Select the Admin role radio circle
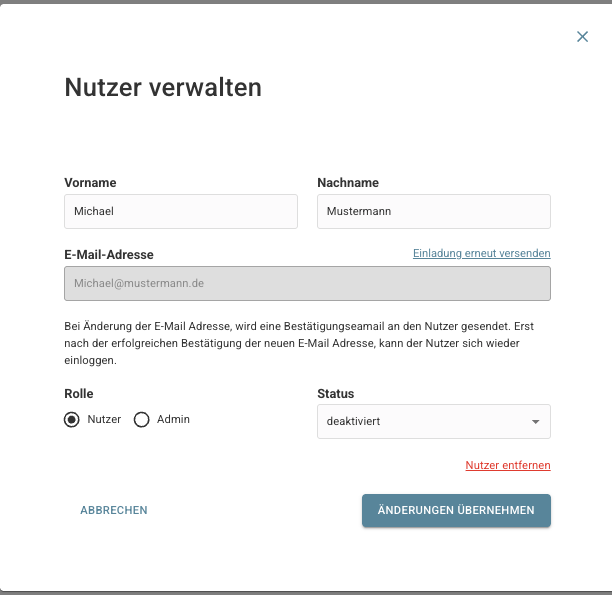Image resolution: width=612 pixels, height=595 pixels. click(x=141, y=420)
